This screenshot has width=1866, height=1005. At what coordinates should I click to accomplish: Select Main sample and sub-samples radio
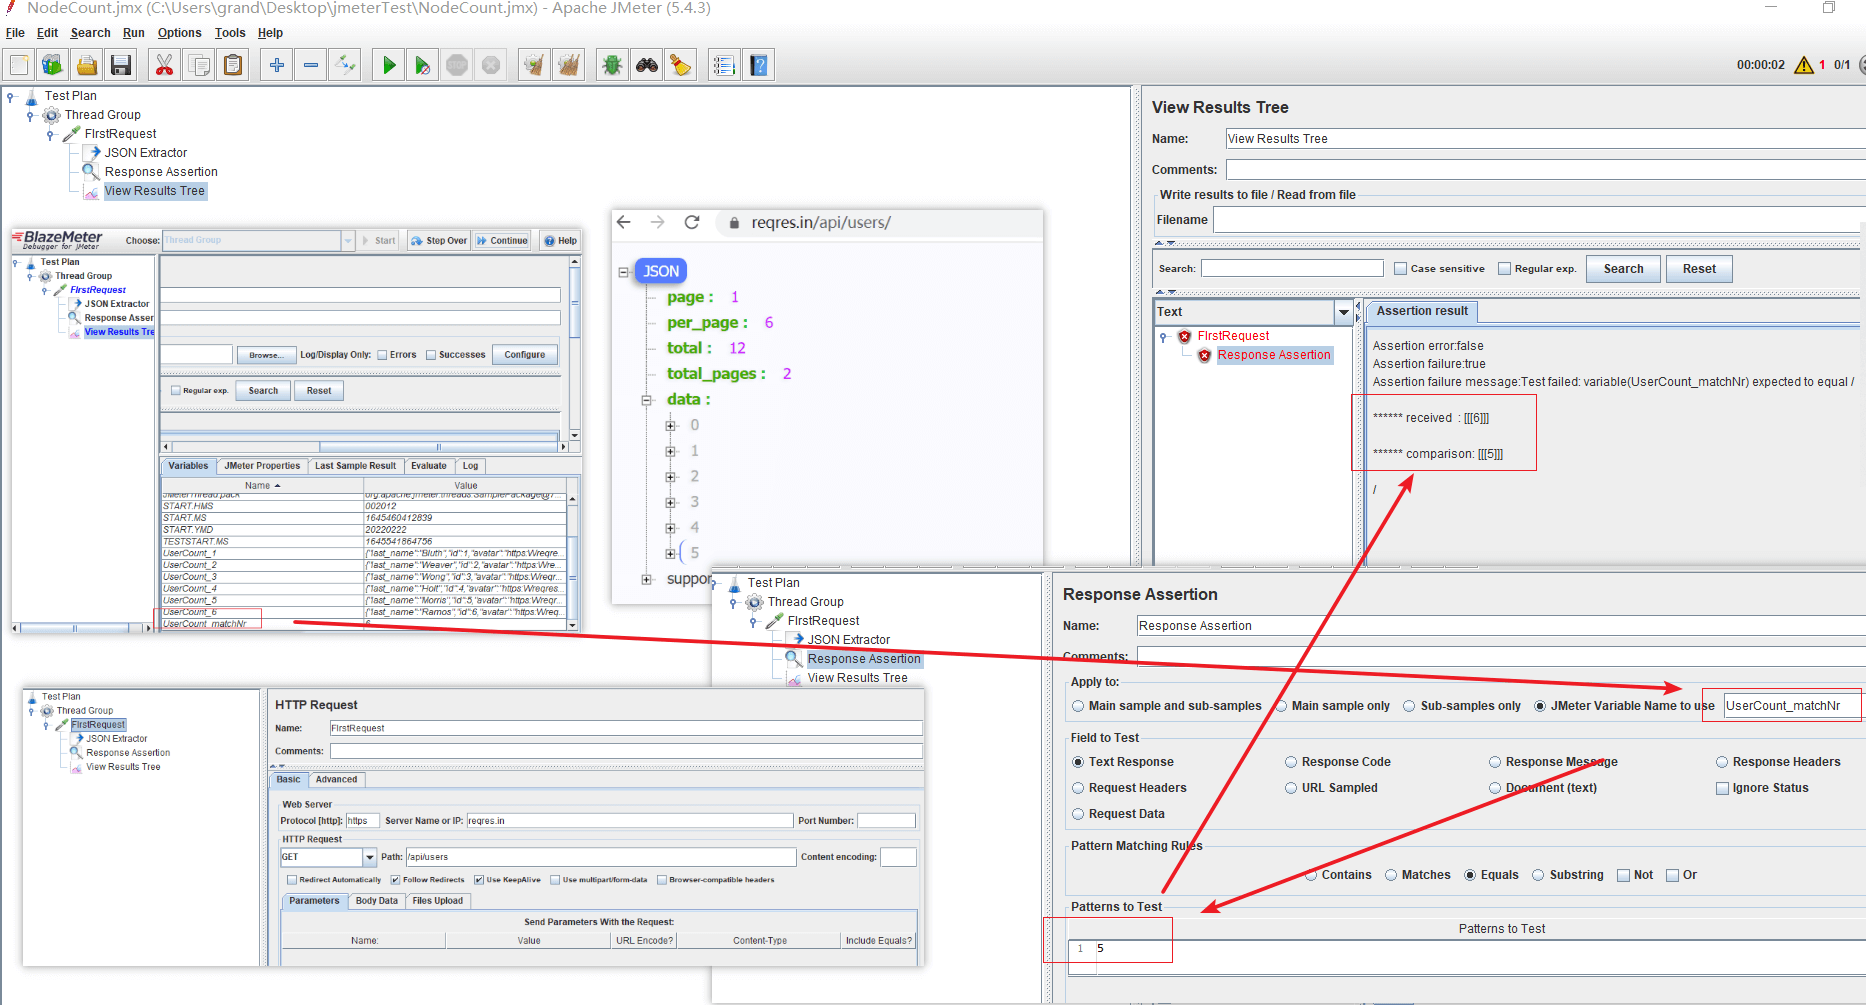tap(1078, 706)
